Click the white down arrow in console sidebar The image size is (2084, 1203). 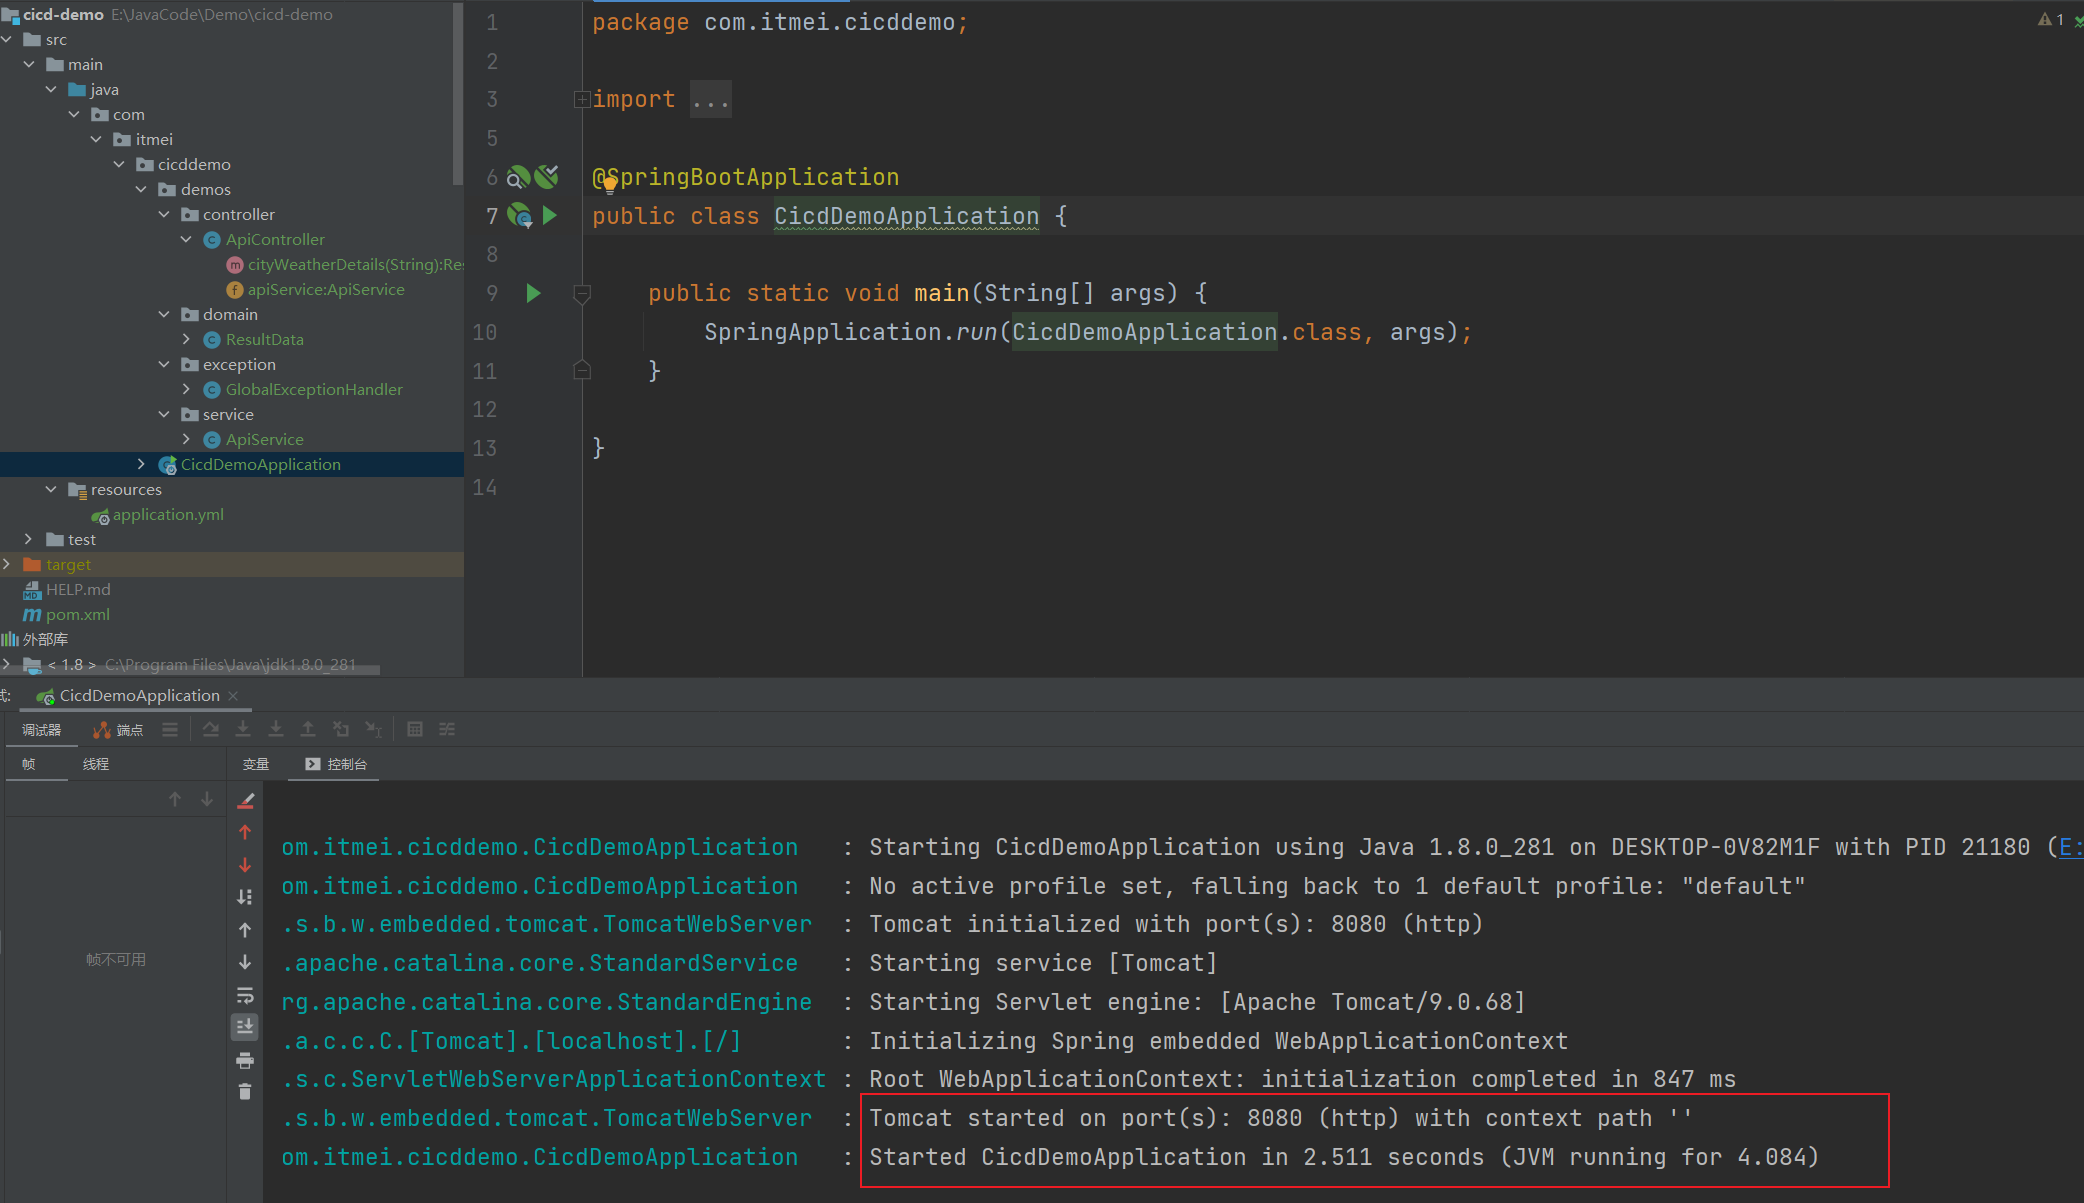point(245,962)
